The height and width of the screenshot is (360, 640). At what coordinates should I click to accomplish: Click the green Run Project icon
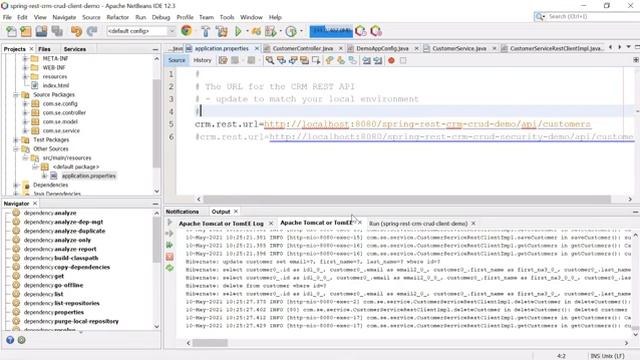click(238, 31)
